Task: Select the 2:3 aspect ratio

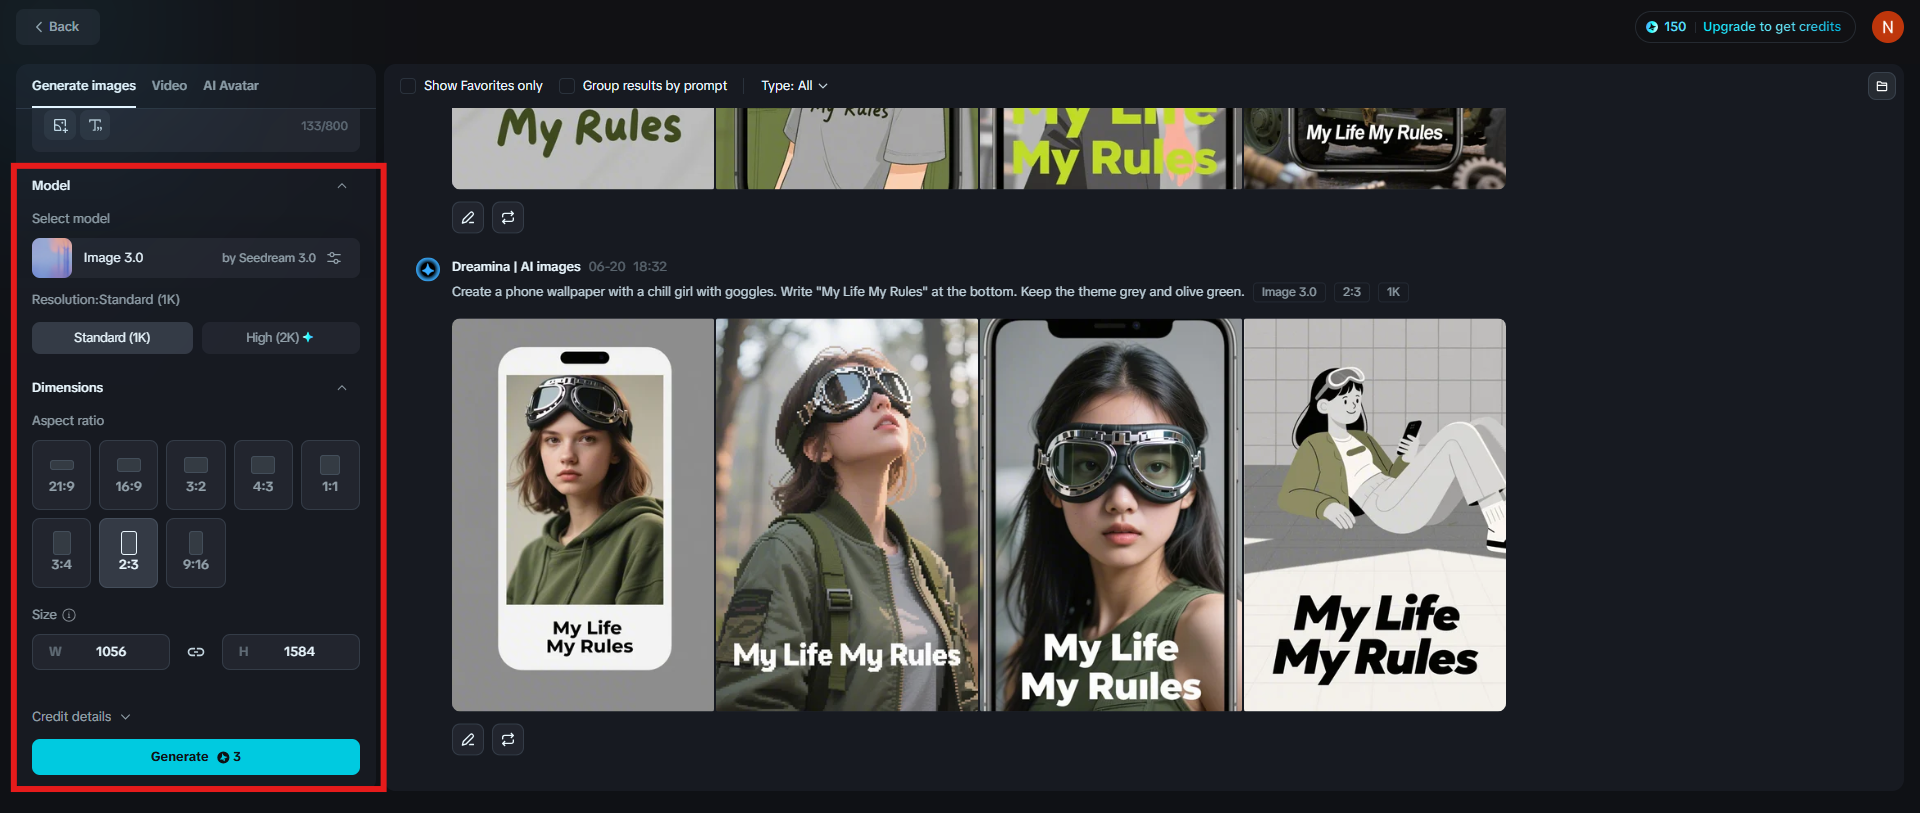Action: (129, 553)
